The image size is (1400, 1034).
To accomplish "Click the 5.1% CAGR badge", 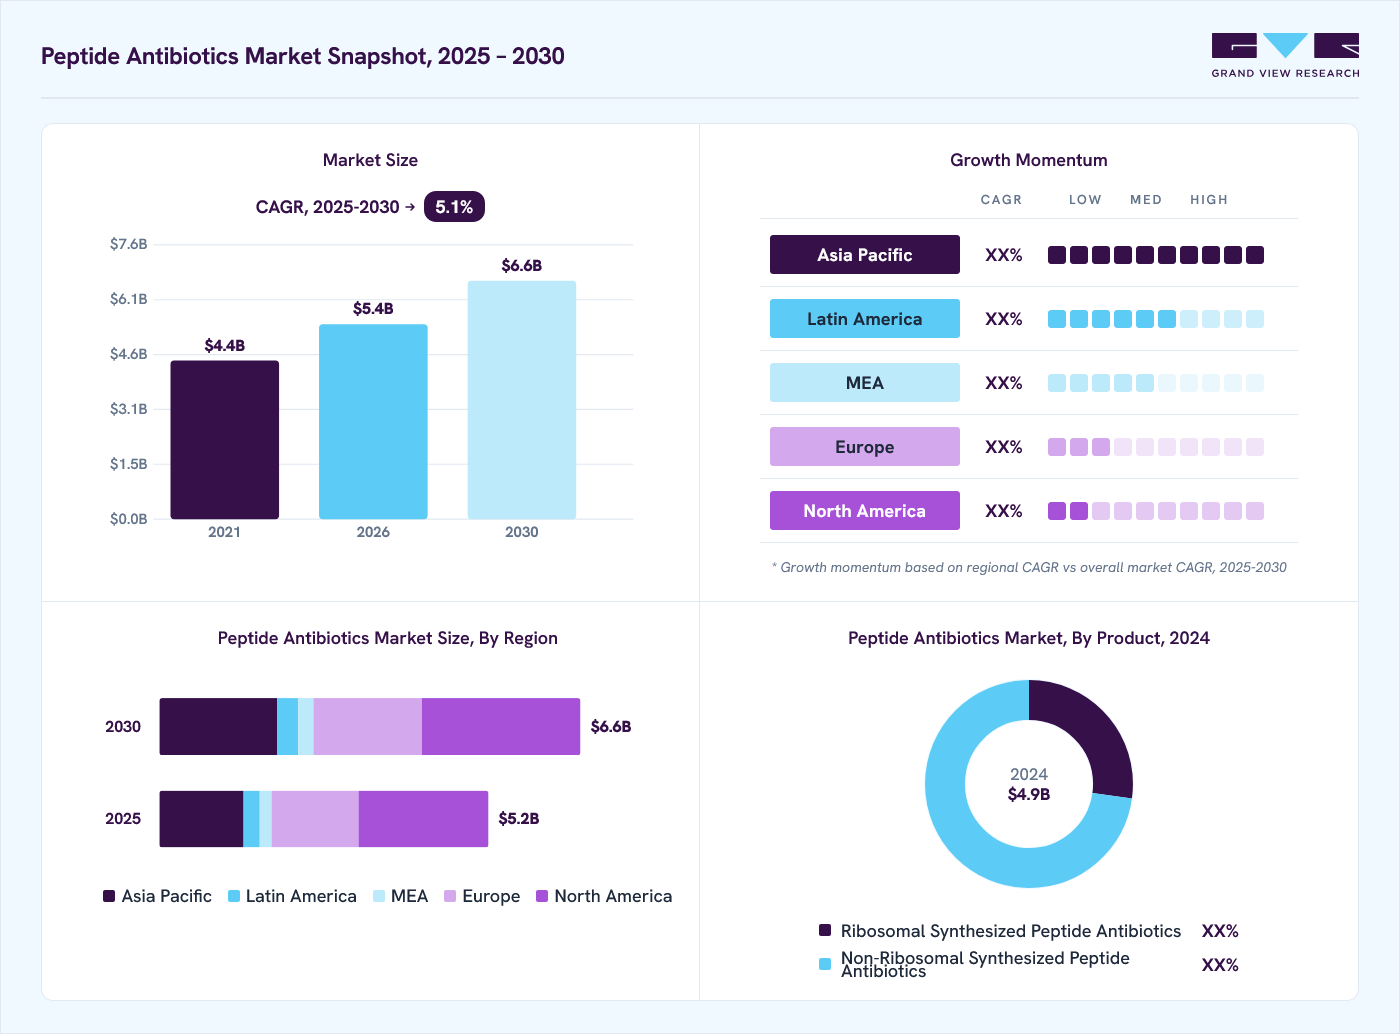I will click(x=454, y=207).
